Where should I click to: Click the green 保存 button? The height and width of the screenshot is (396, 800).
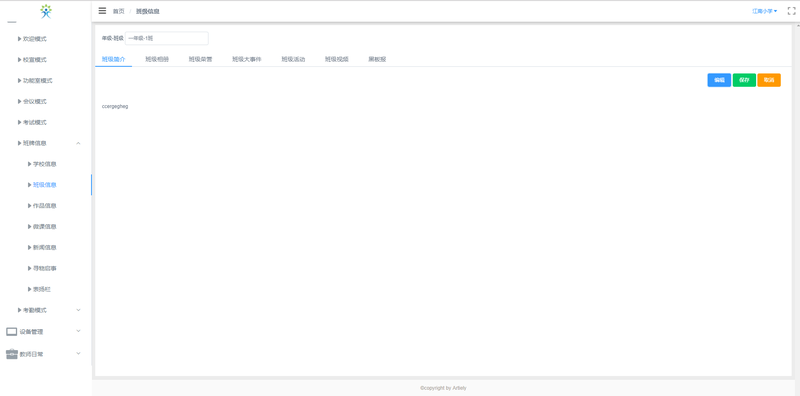[744, 80]
